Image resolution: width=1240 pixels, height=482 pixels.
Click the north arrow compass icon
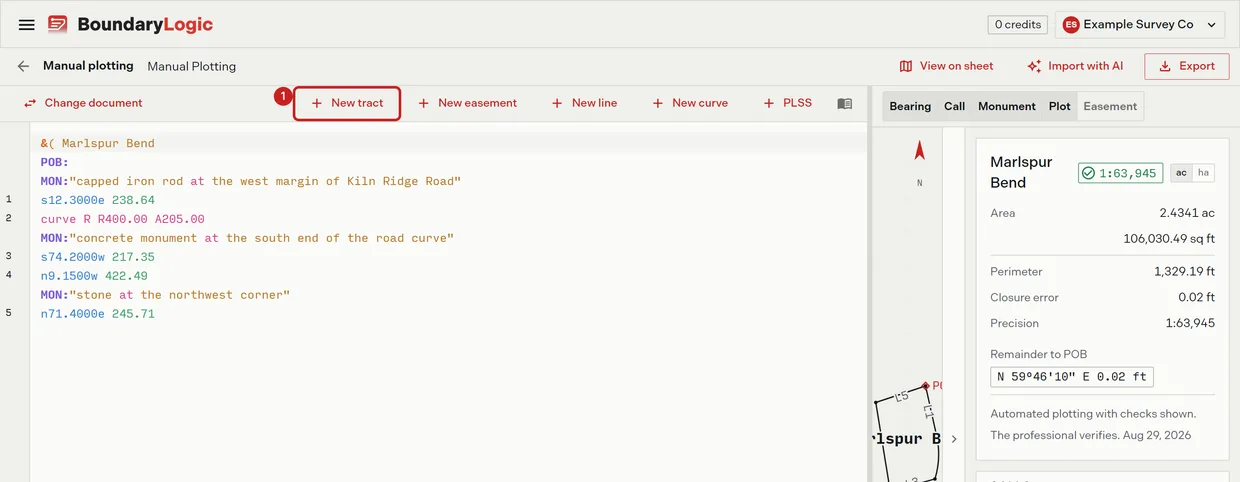(x=920, y=151)
